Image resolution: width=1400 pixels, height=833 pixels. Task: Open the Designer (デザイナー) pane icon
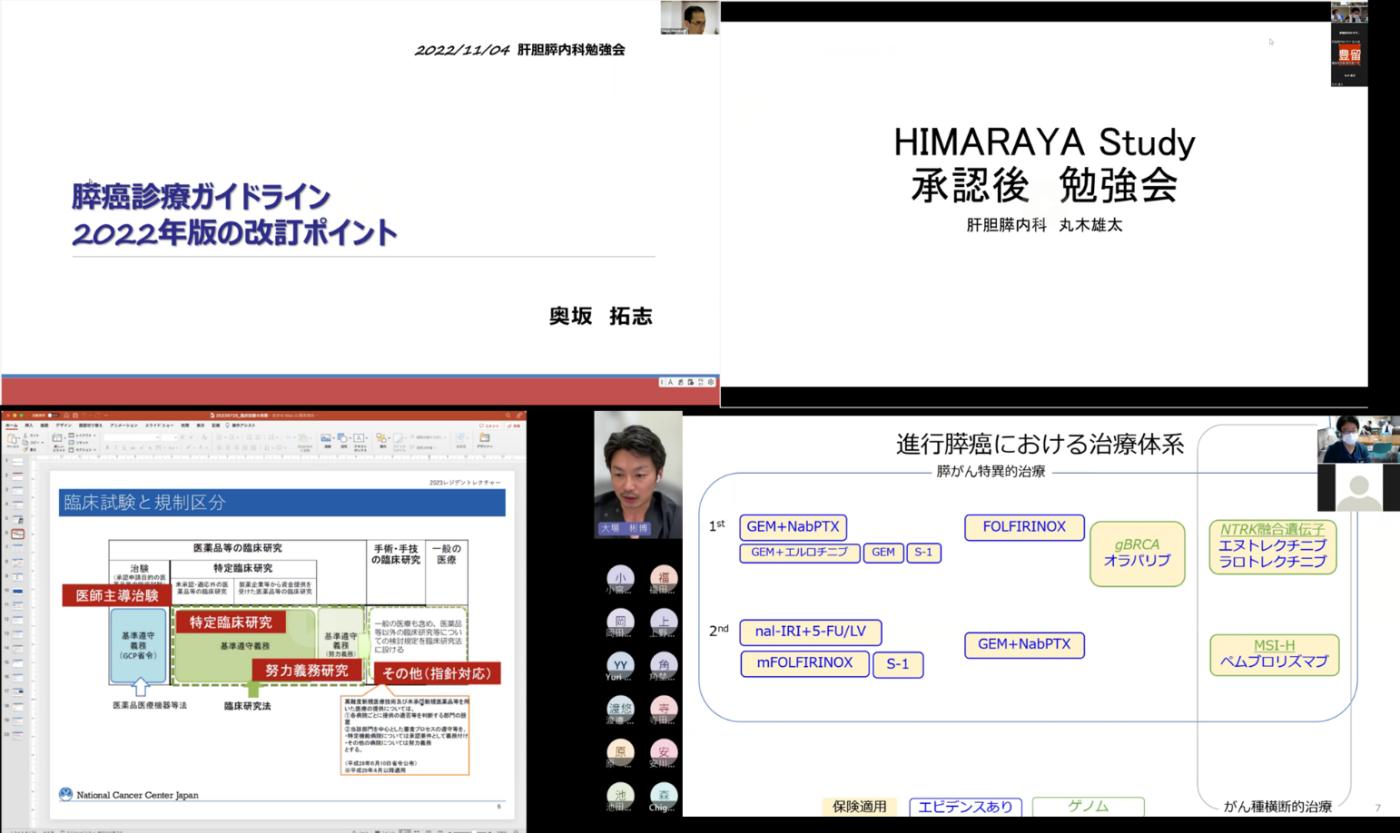(x=485, y=439)
